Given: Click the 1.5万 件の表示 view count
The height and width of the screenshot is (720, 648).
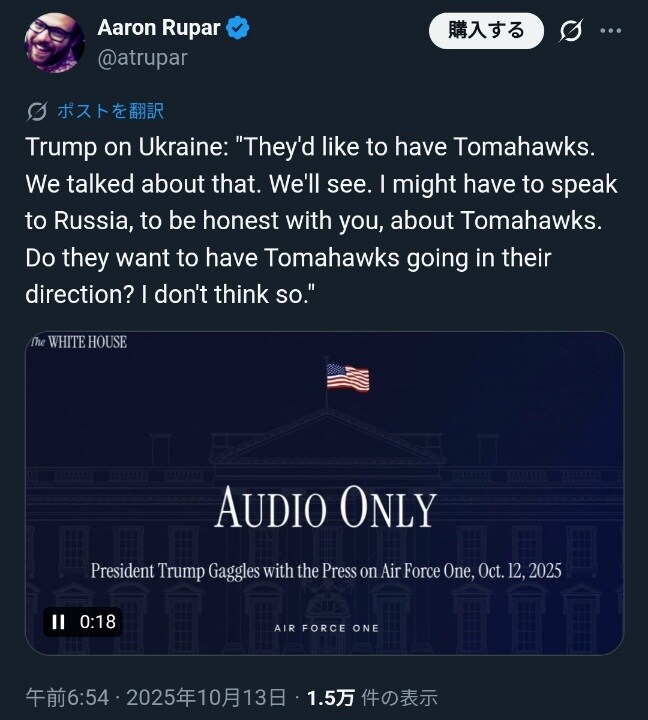Looking at the screenshot, I should click(371, 697).
